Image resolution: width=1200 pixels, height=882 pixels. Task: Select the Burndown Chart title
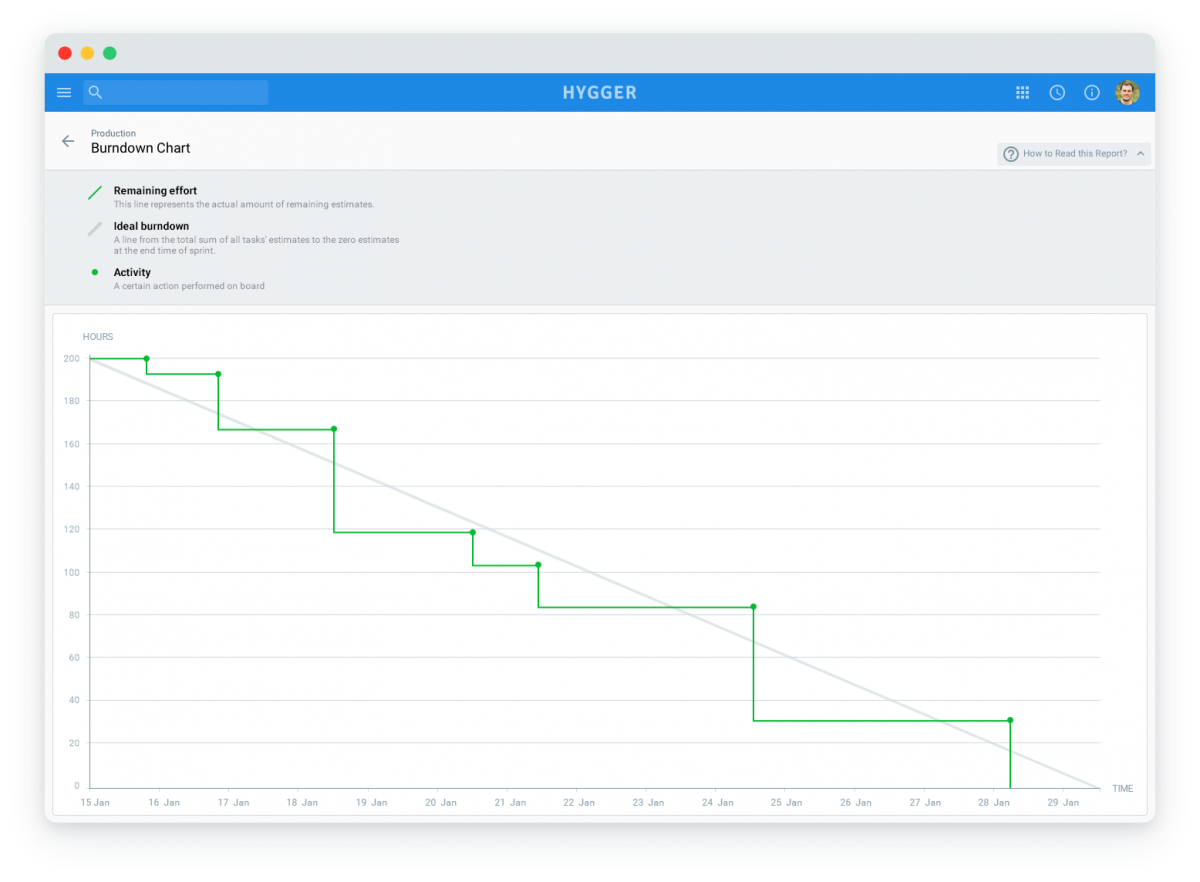point(141,148)
